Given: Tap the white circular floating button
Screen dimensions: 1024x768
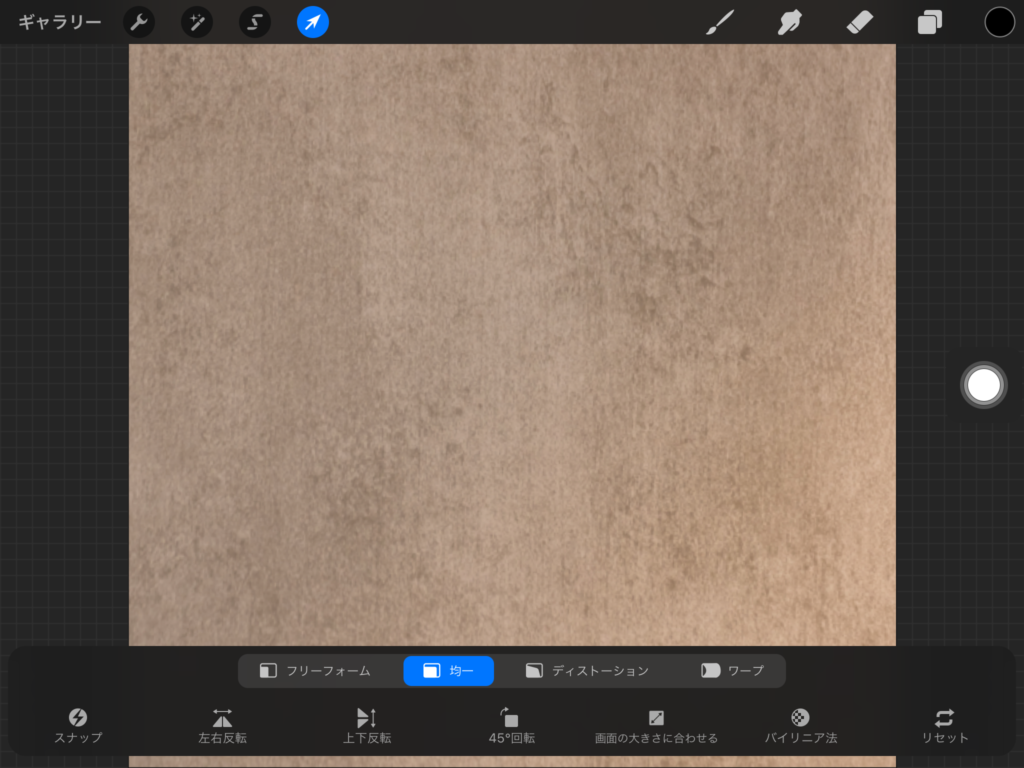Looking at the screenshot, I should (x=984, y=385).
